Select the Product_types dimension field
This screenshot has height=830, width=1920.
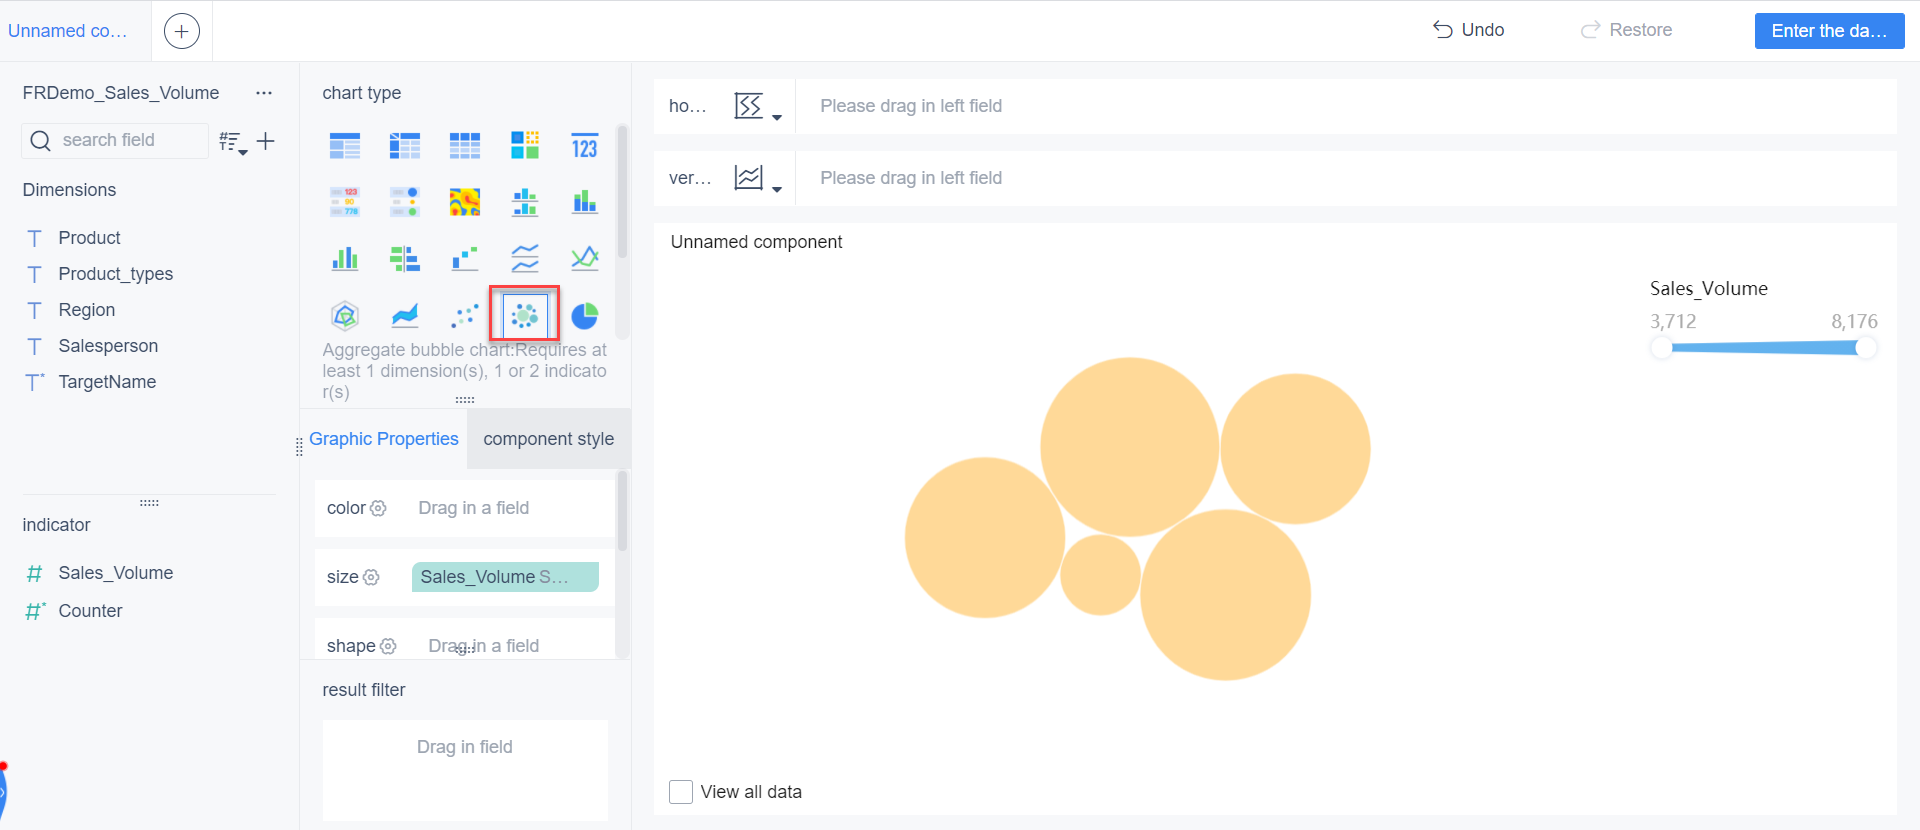[116, 274]
